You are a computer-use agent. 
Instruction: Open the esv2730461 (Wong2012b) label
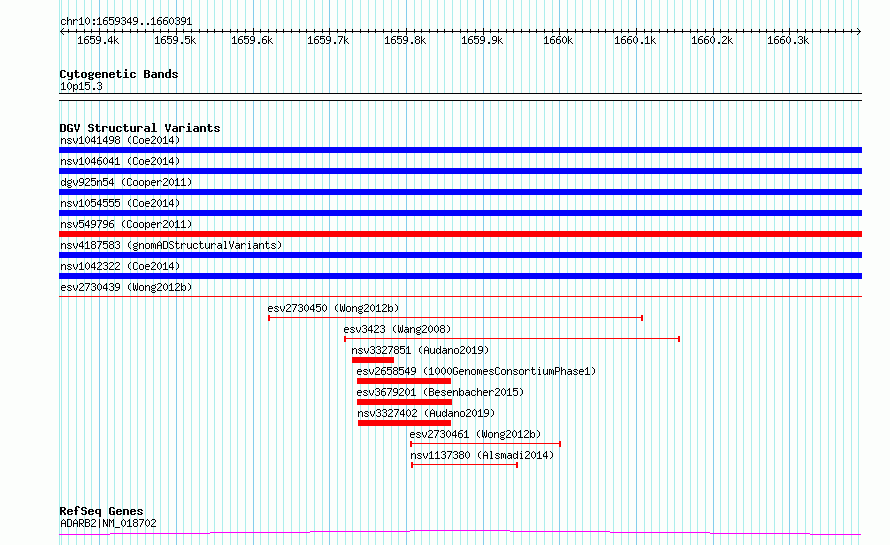coord(475,434)
